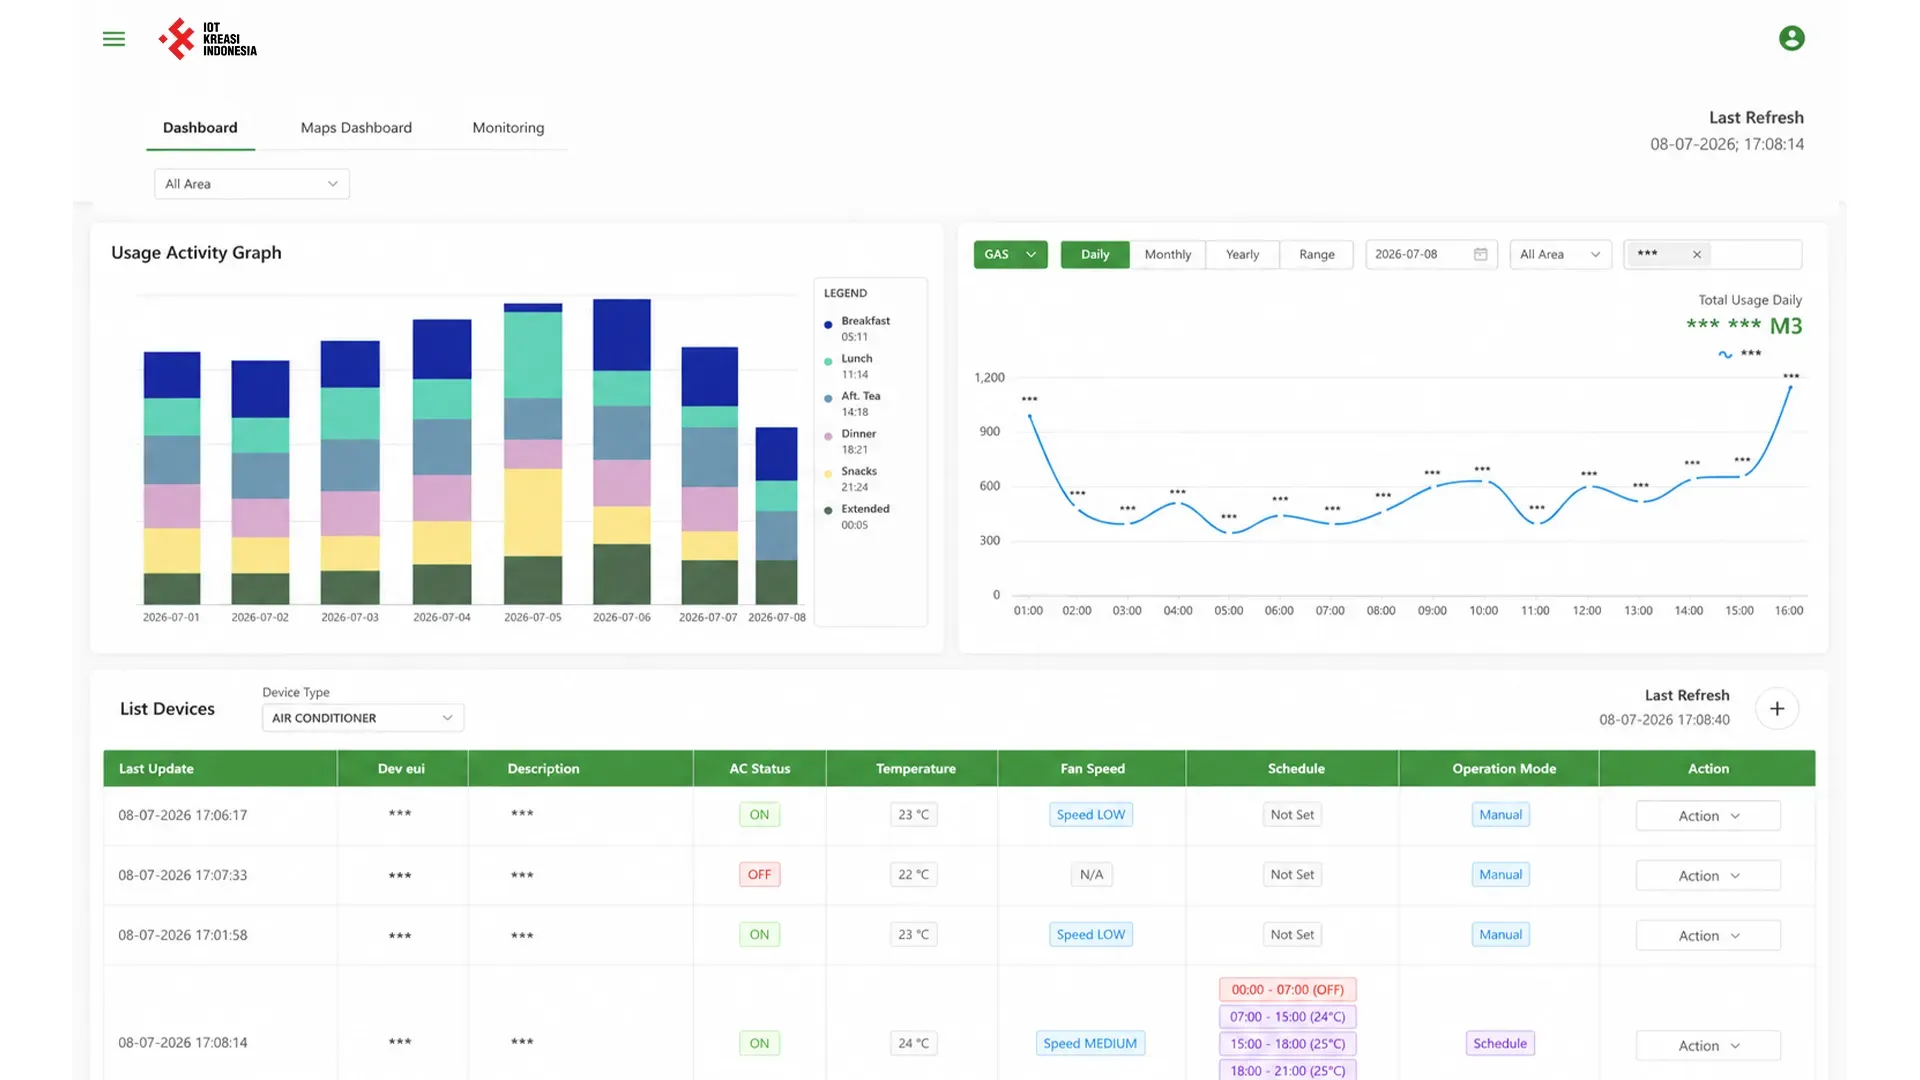Add a new device with plus button
This screenshot has height=1080, width=1920.
click(1777, 709)
